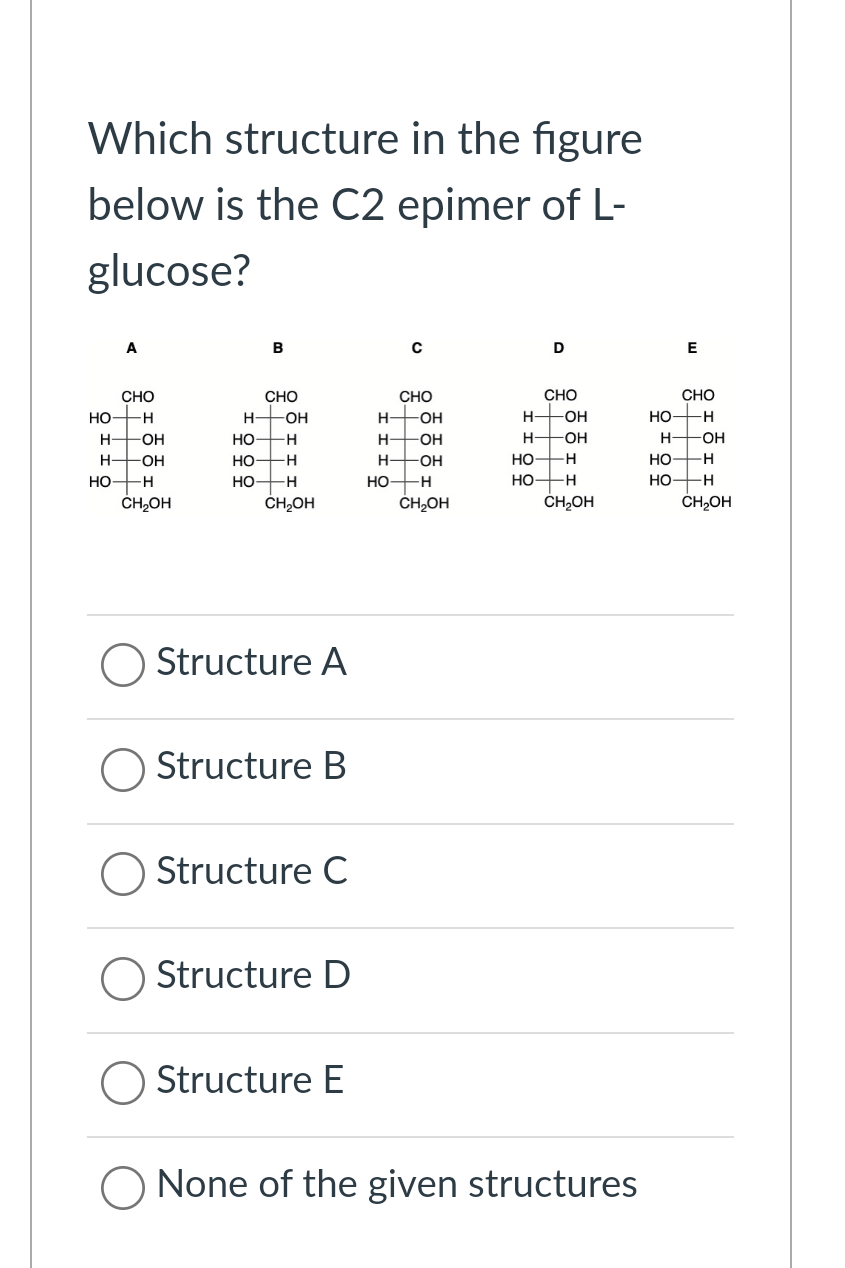The height and width of the screenshot is (1268, 845).
Task: Click the Structure A answer label
Action: [251, 662]
